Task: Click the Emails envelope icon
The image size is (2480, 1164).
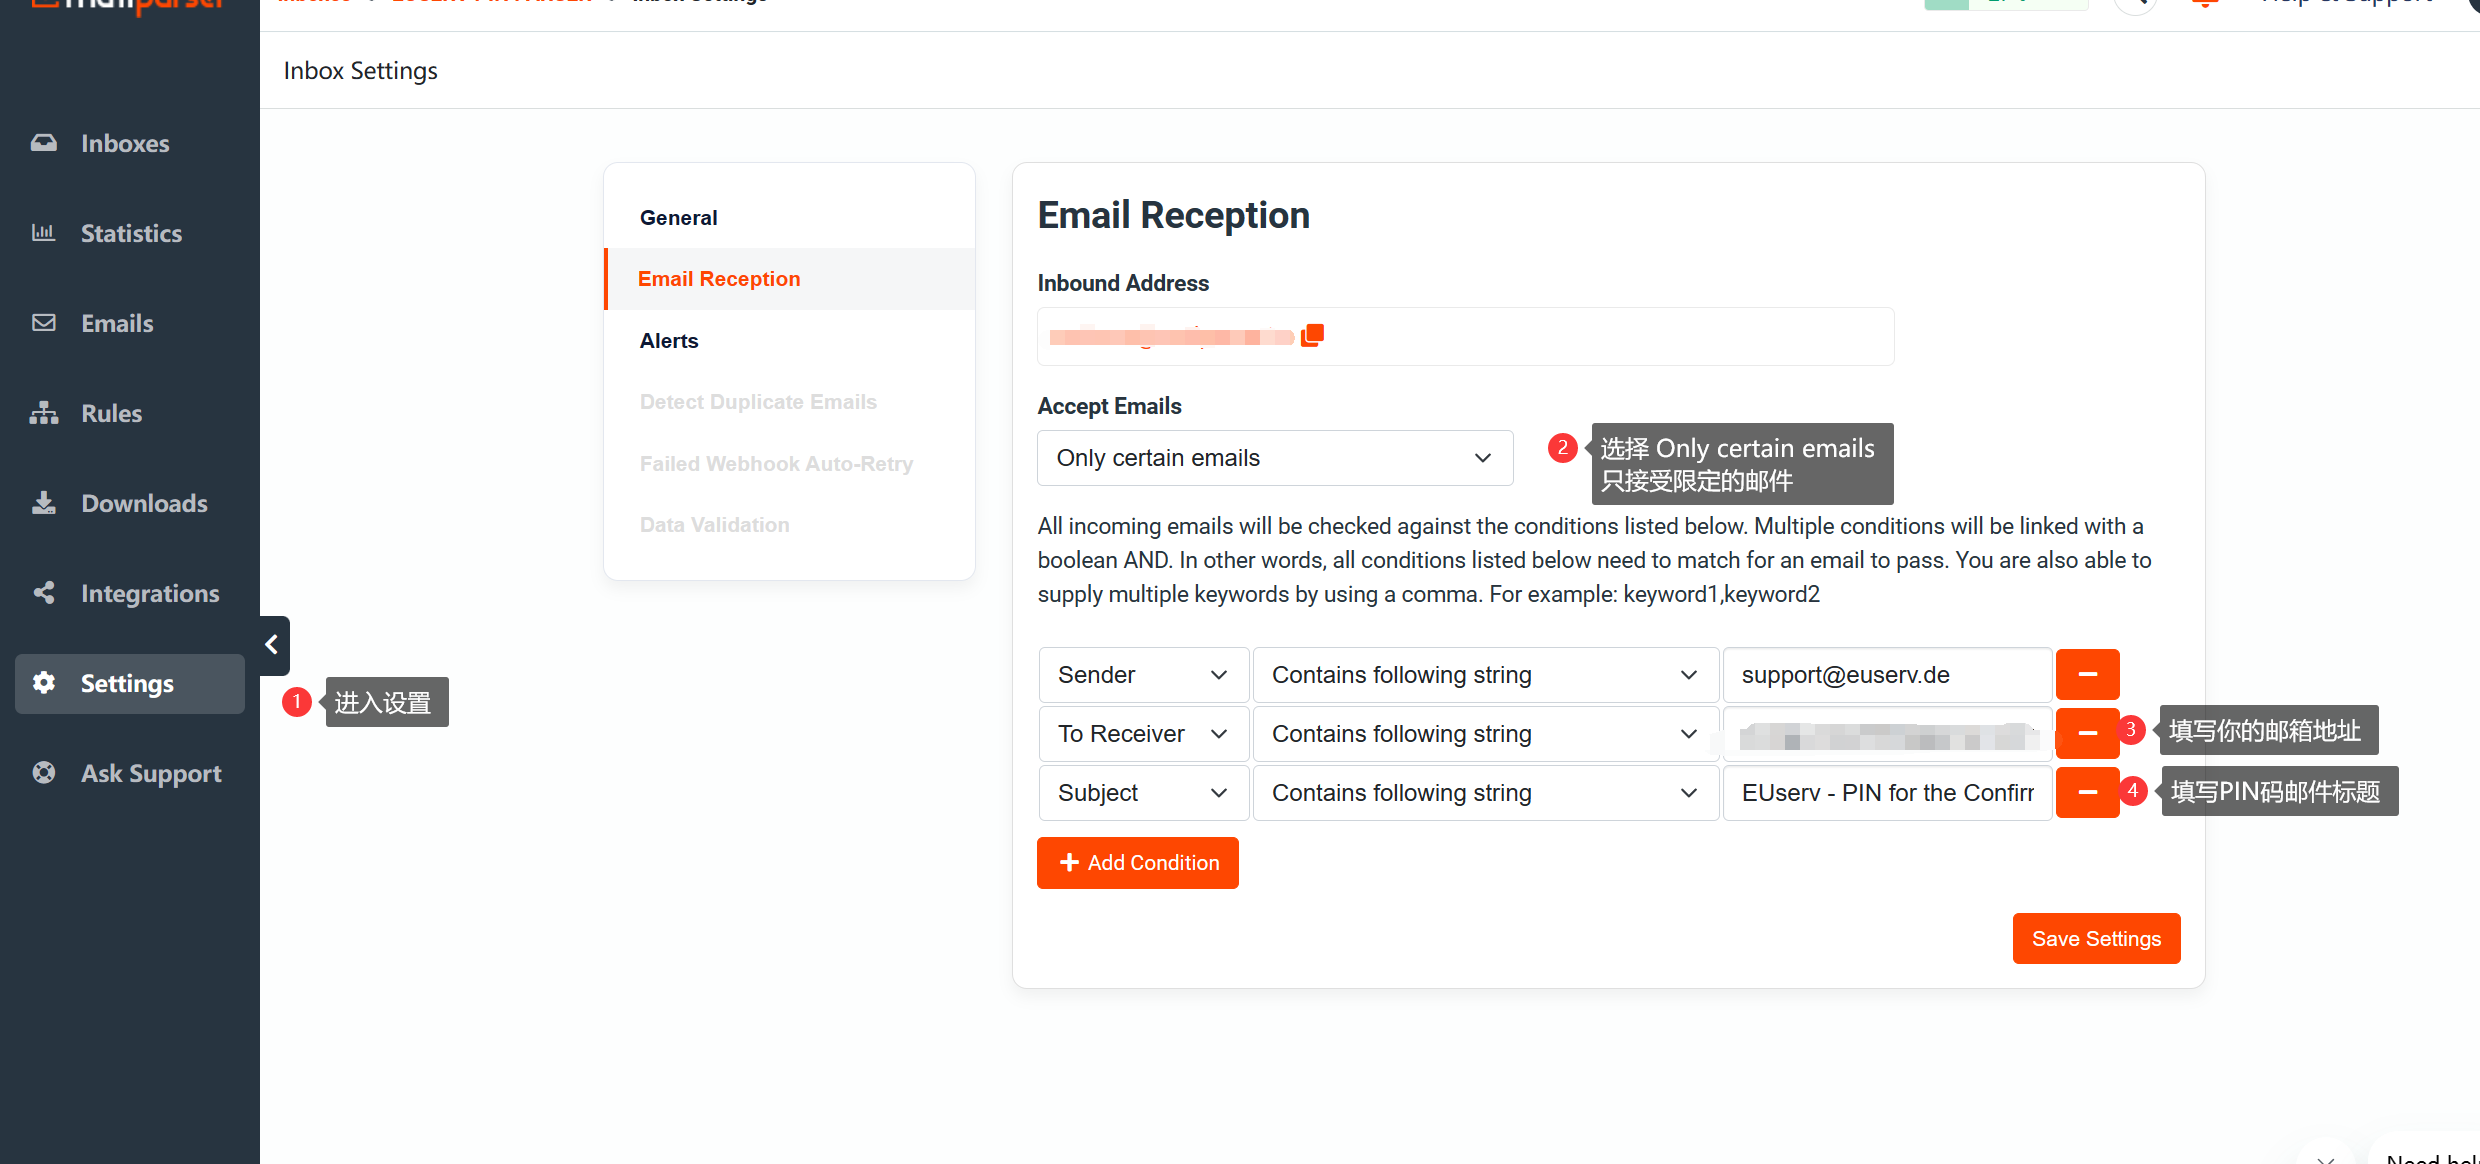Action: click(43, 323)
